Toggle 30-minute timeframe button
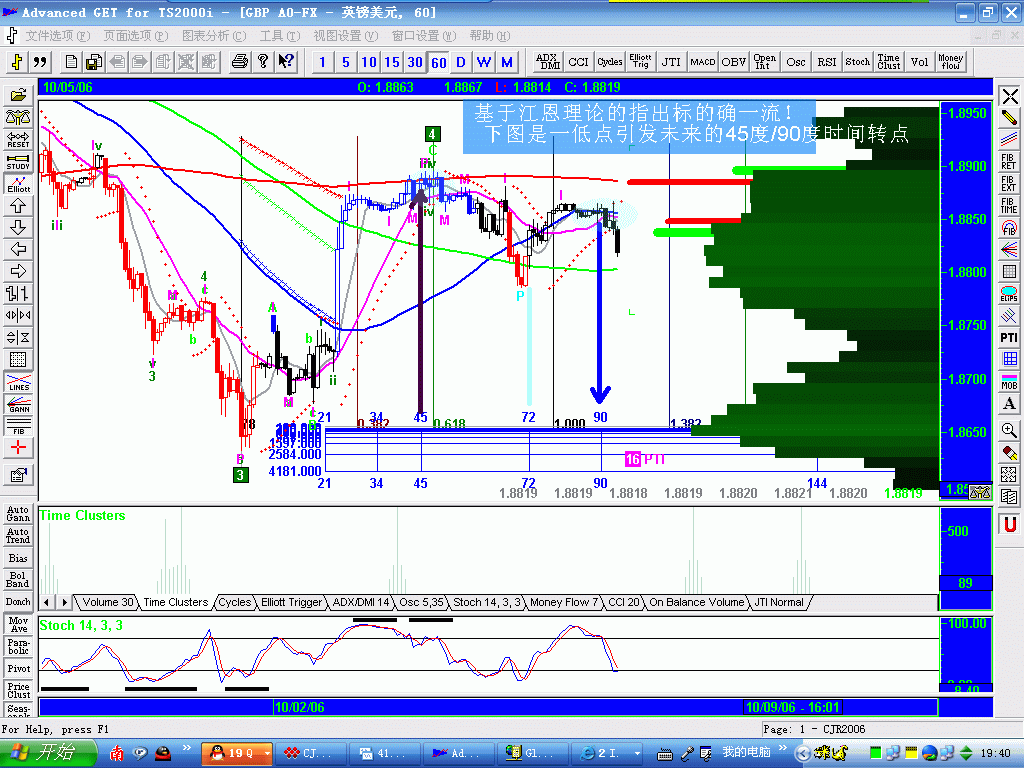 click(415, 62)
